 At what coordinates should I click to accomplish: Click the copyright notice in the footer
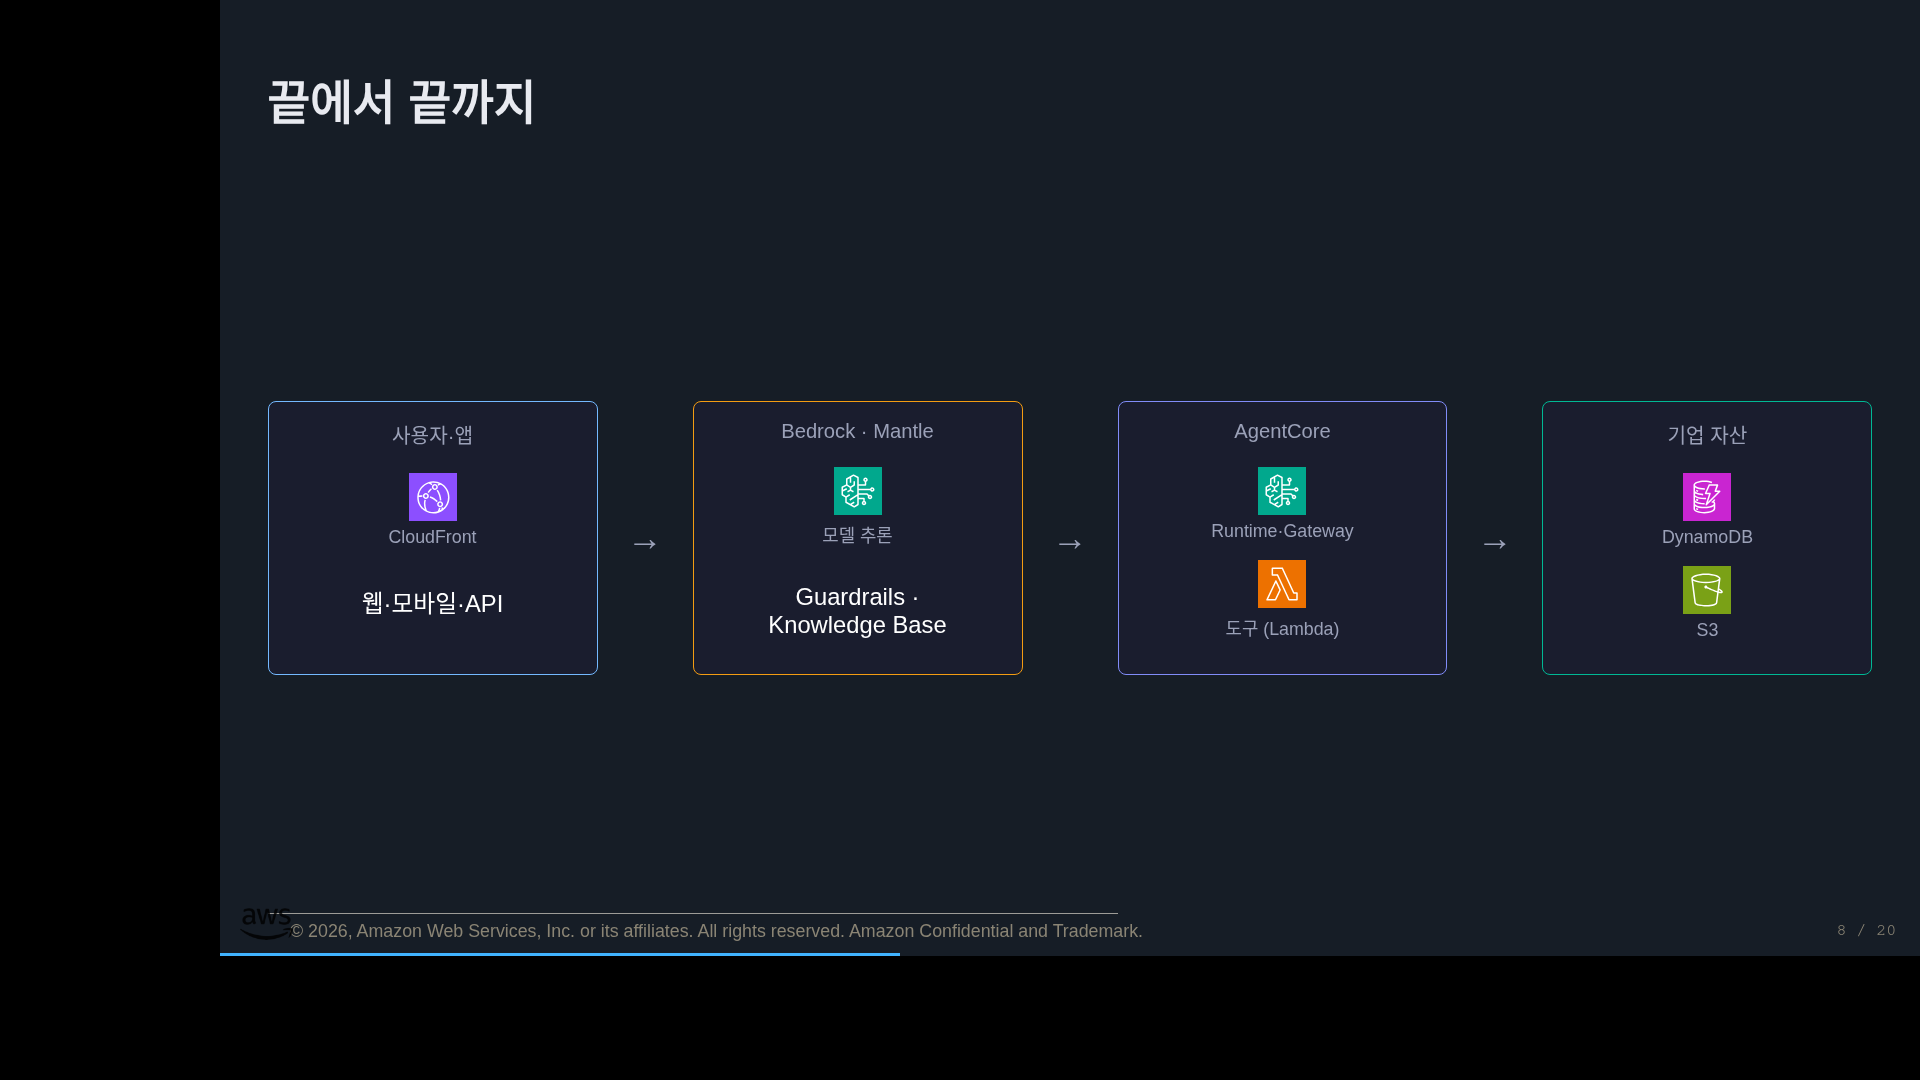point(716,931)
